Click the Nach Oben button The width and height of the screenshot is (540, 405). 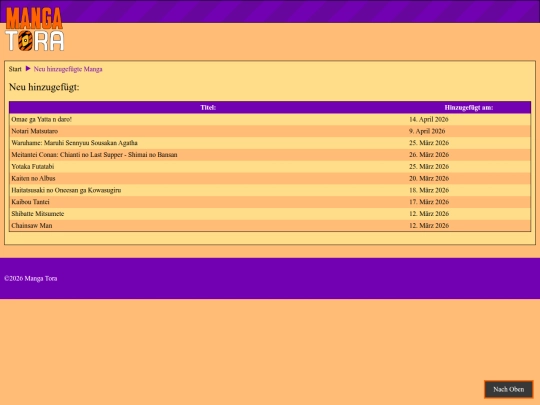pyautogui.click(x=509, y=390)
